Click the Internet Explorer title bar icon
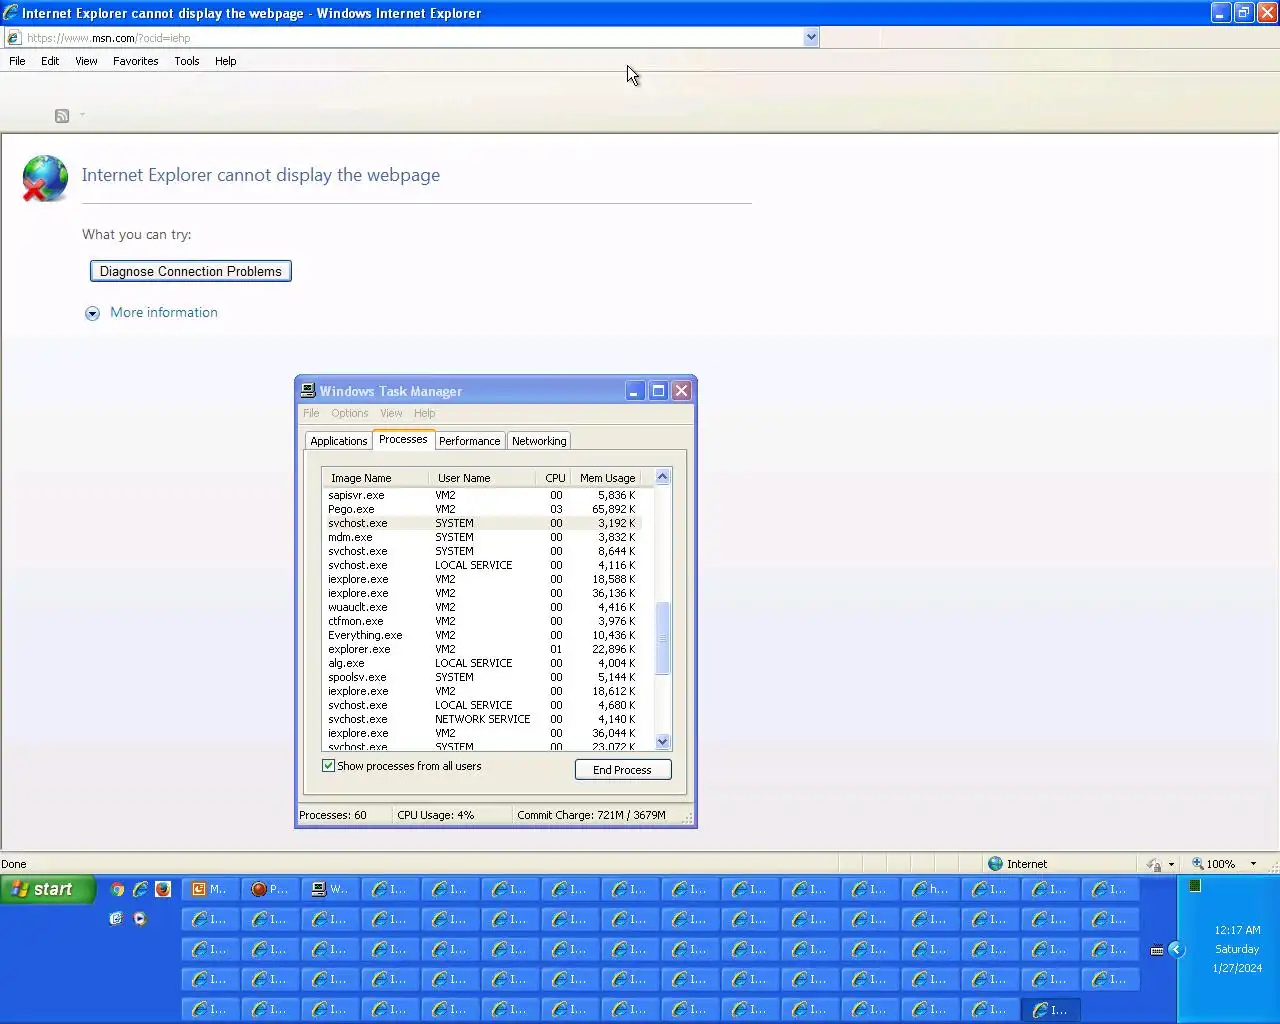The width and height of the screenshot is (1280, 1024). [x=11, y=13]
